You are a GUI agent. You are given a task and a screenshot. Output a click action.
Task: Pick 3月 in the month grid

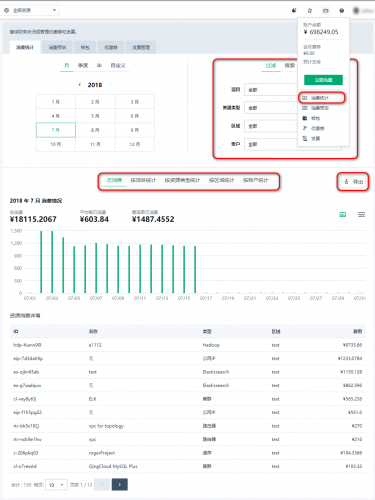(135, 102)
